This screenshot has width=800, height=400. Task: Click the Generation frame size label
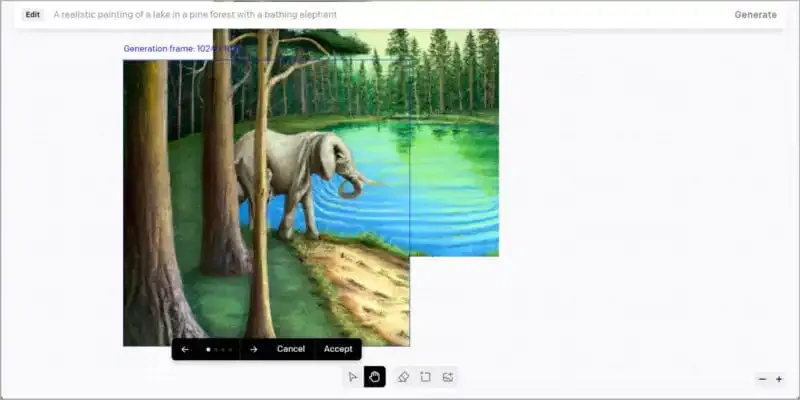click(x=180, y=48)
